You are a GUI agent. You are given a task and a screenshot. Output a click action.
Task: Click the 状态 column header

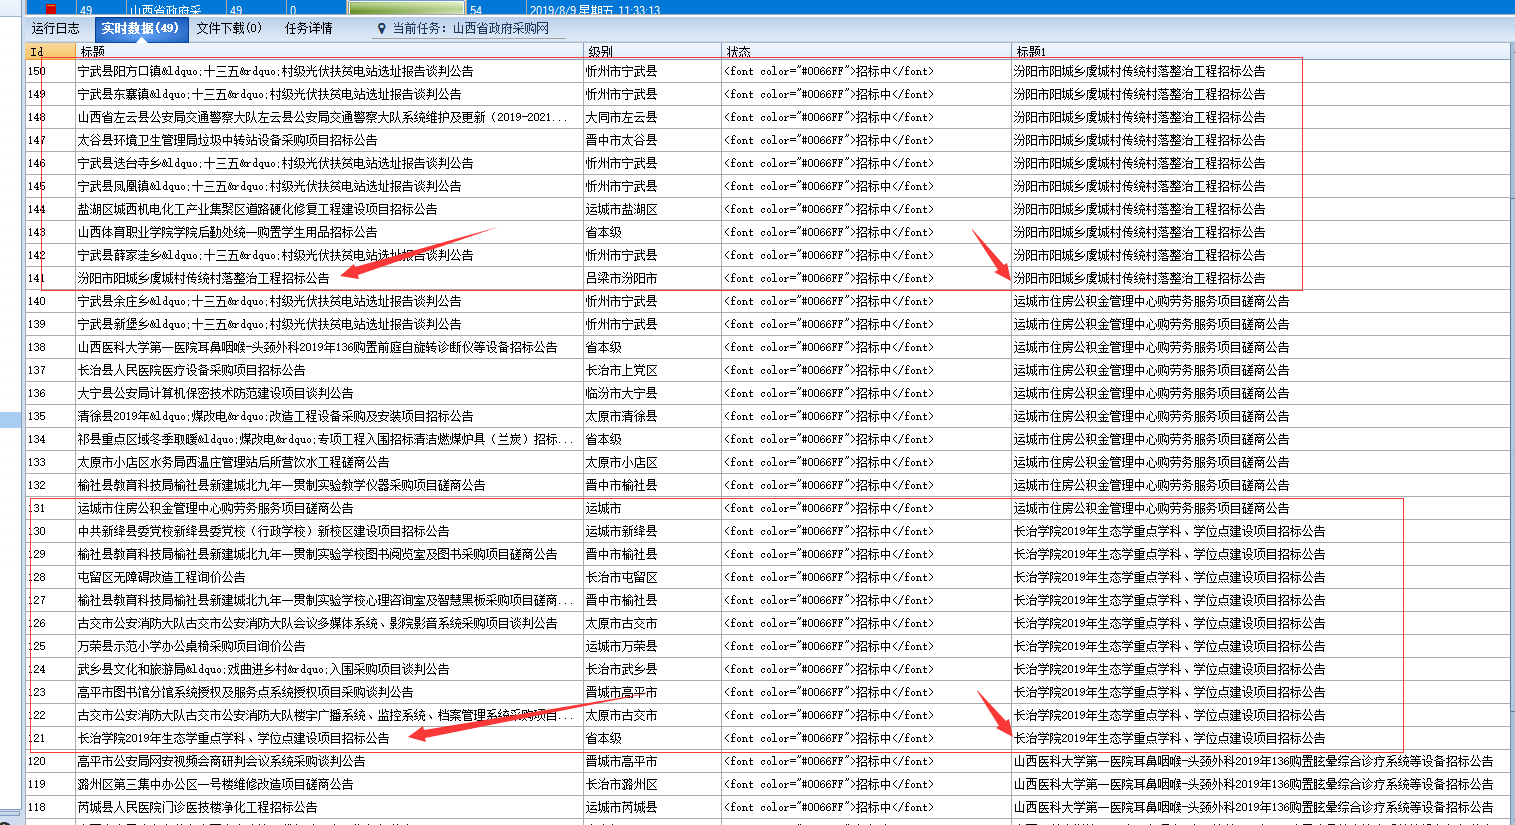tap(866, 51)
